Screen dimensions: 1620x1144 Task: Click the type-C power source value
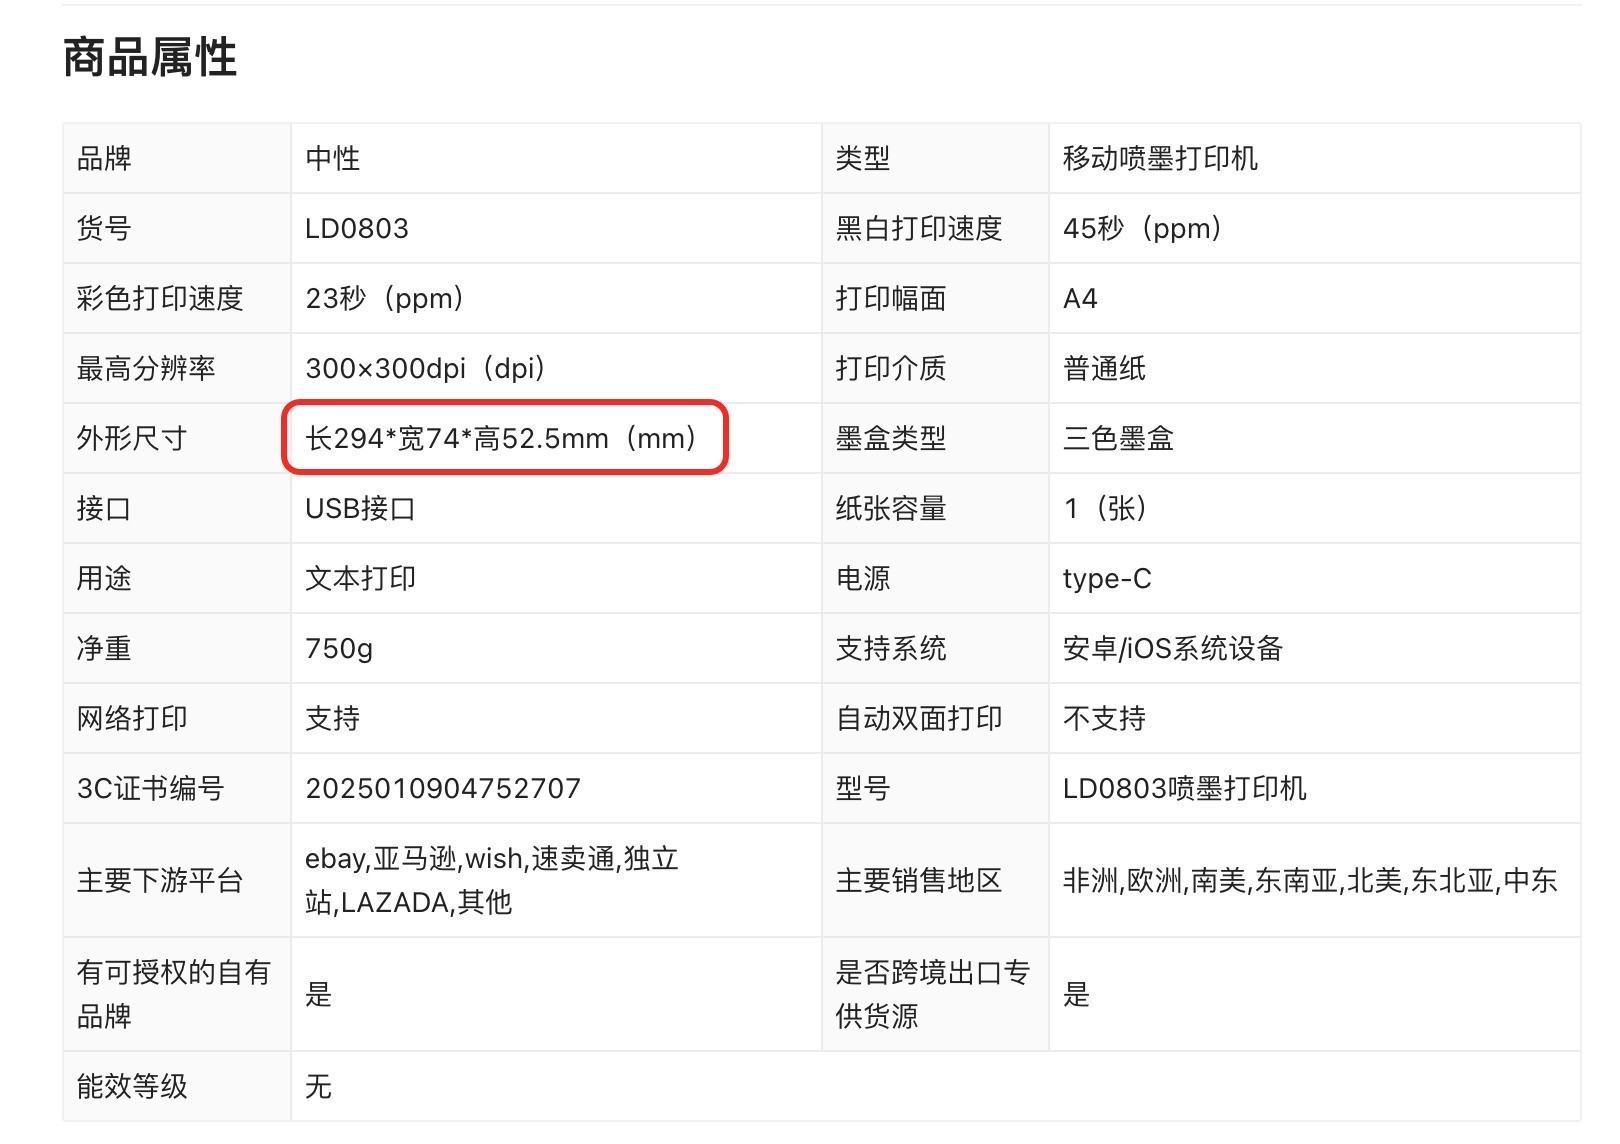coord(1107,579)
